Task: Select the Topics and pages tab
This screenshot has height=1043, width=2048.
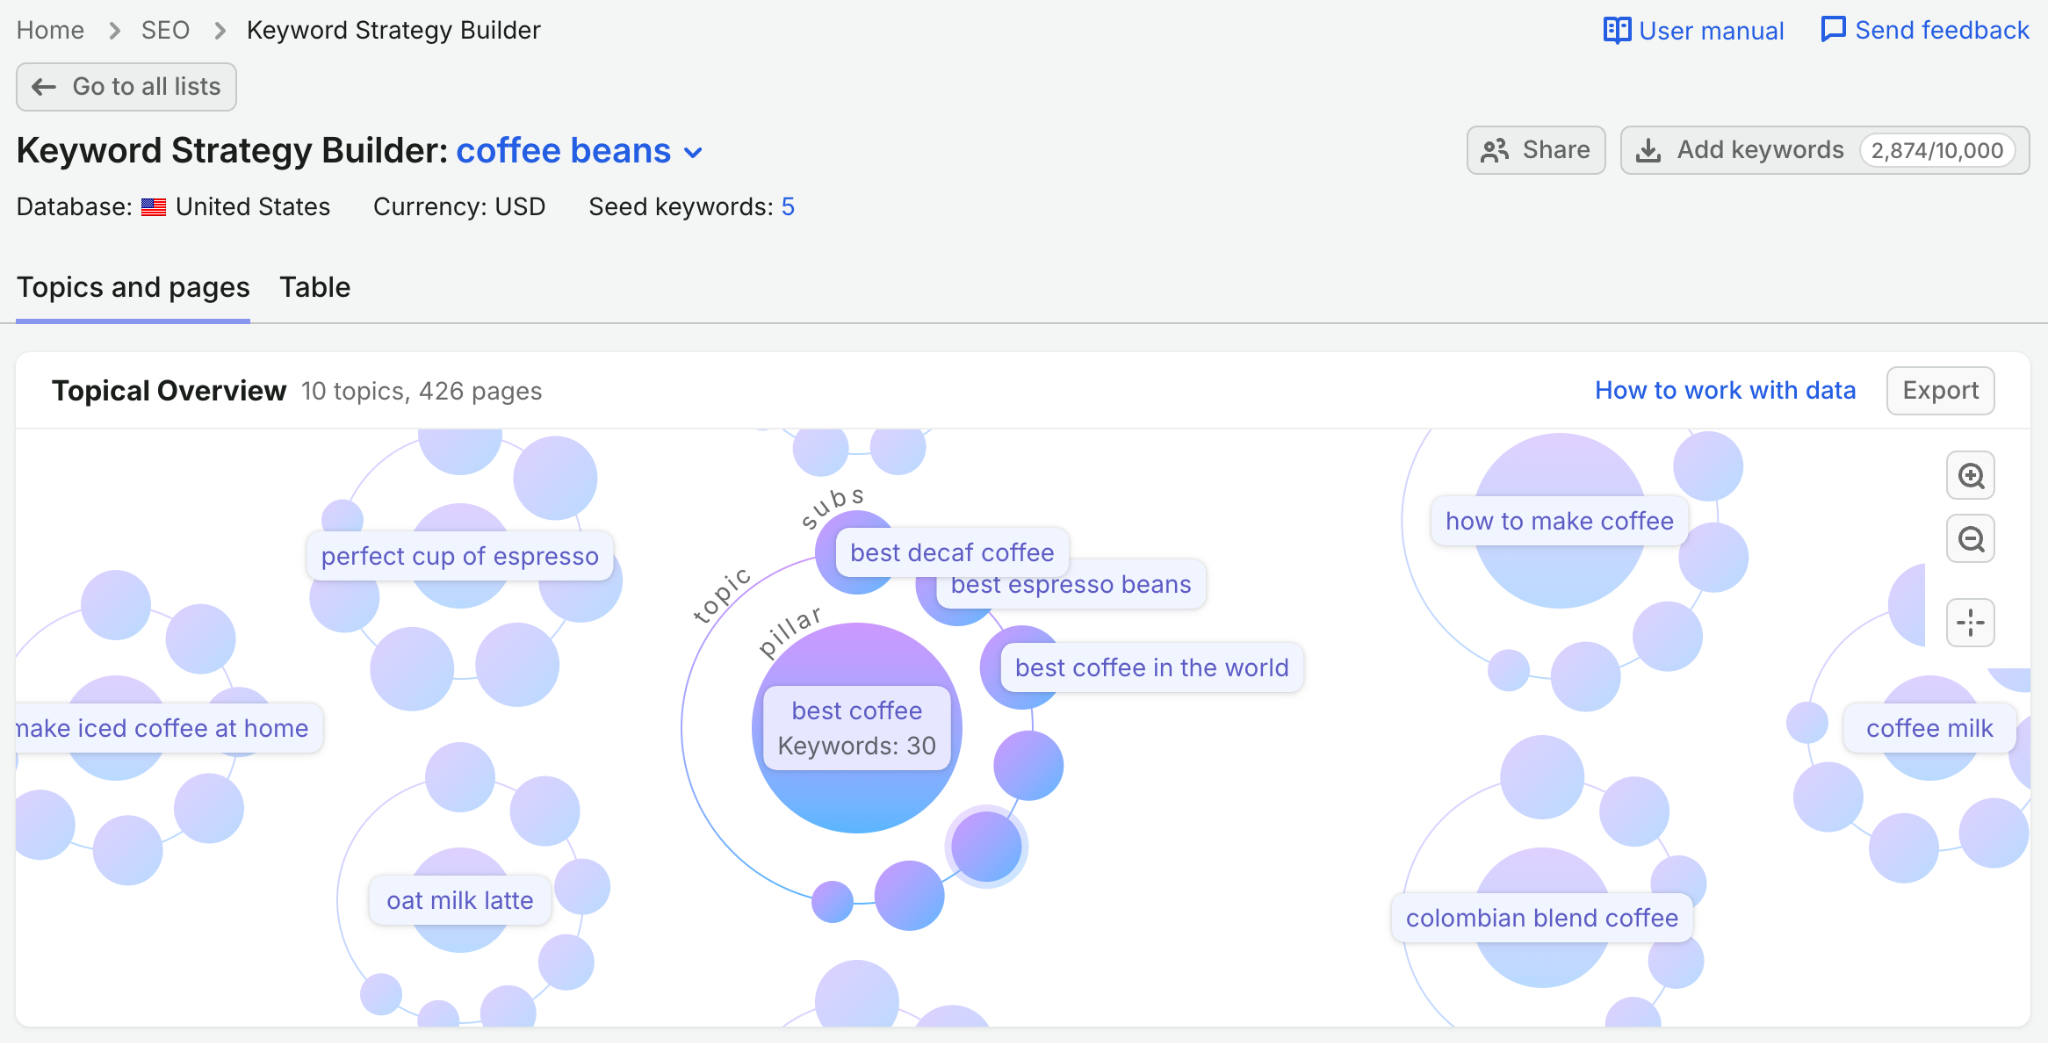Action: pyautogui.click(x=133, y=288)
